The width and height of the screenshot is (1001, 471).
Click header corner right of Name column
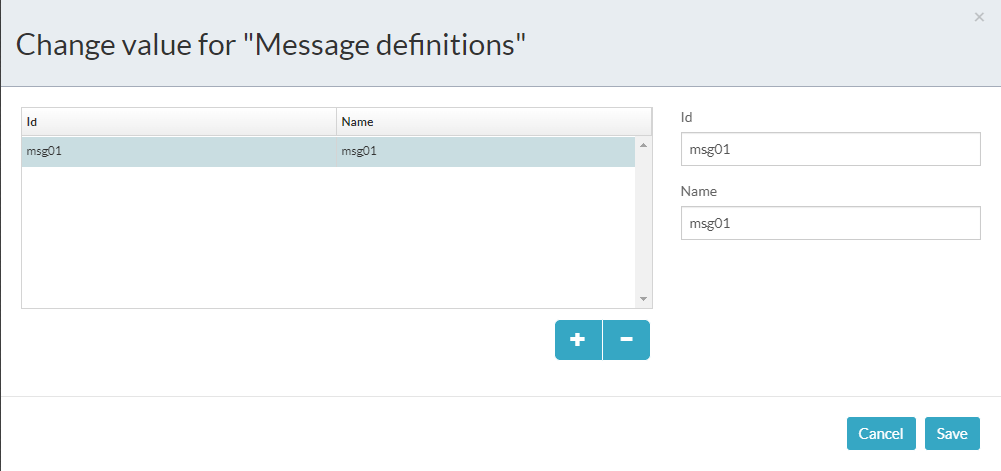coord(643,122)
